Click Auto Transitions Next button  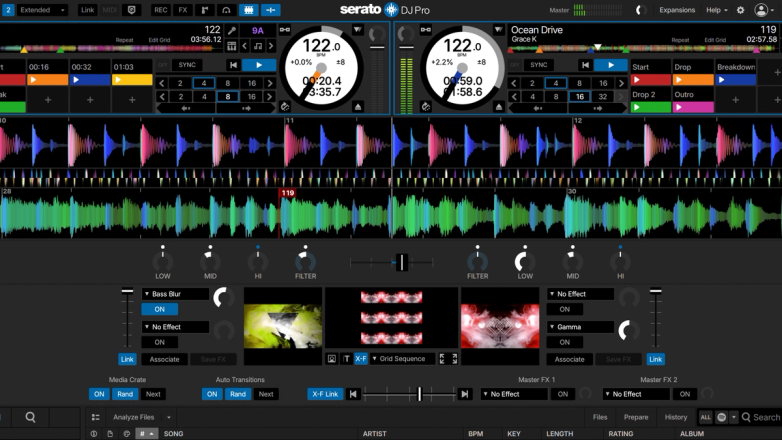click(x=266, y=394)
